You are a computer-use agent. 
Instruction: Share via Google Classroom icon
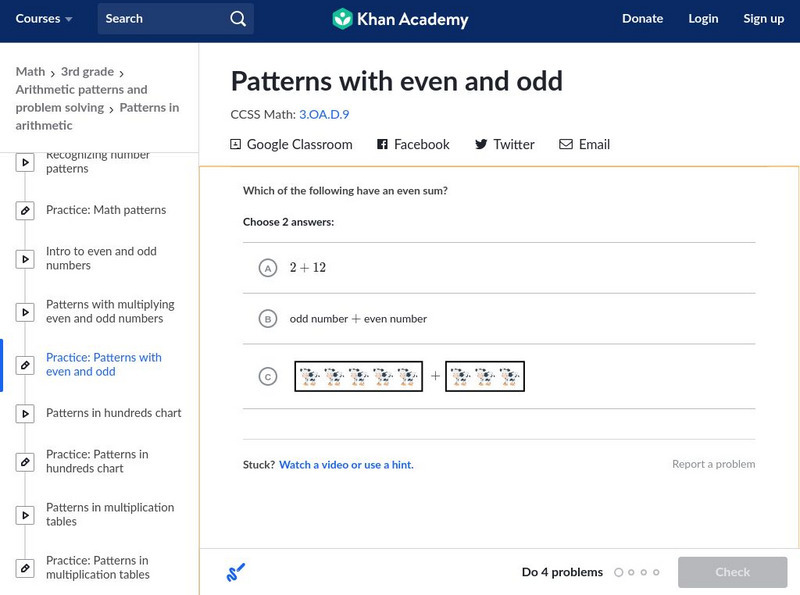[236, 145]
